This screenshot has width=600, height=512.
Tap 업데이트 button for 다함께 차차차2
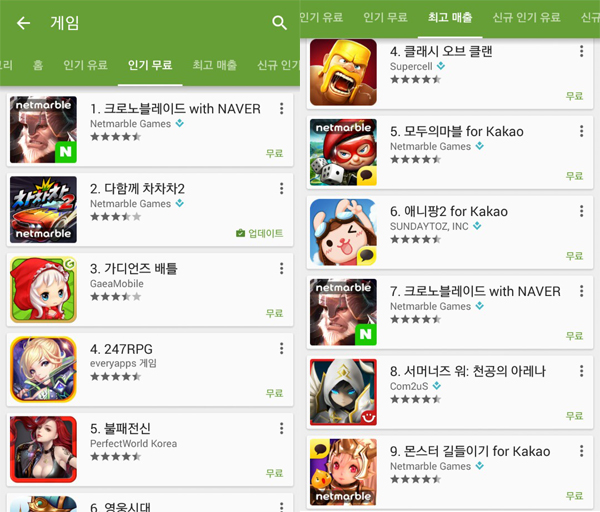pyautogui.click(x=260, y=233)
